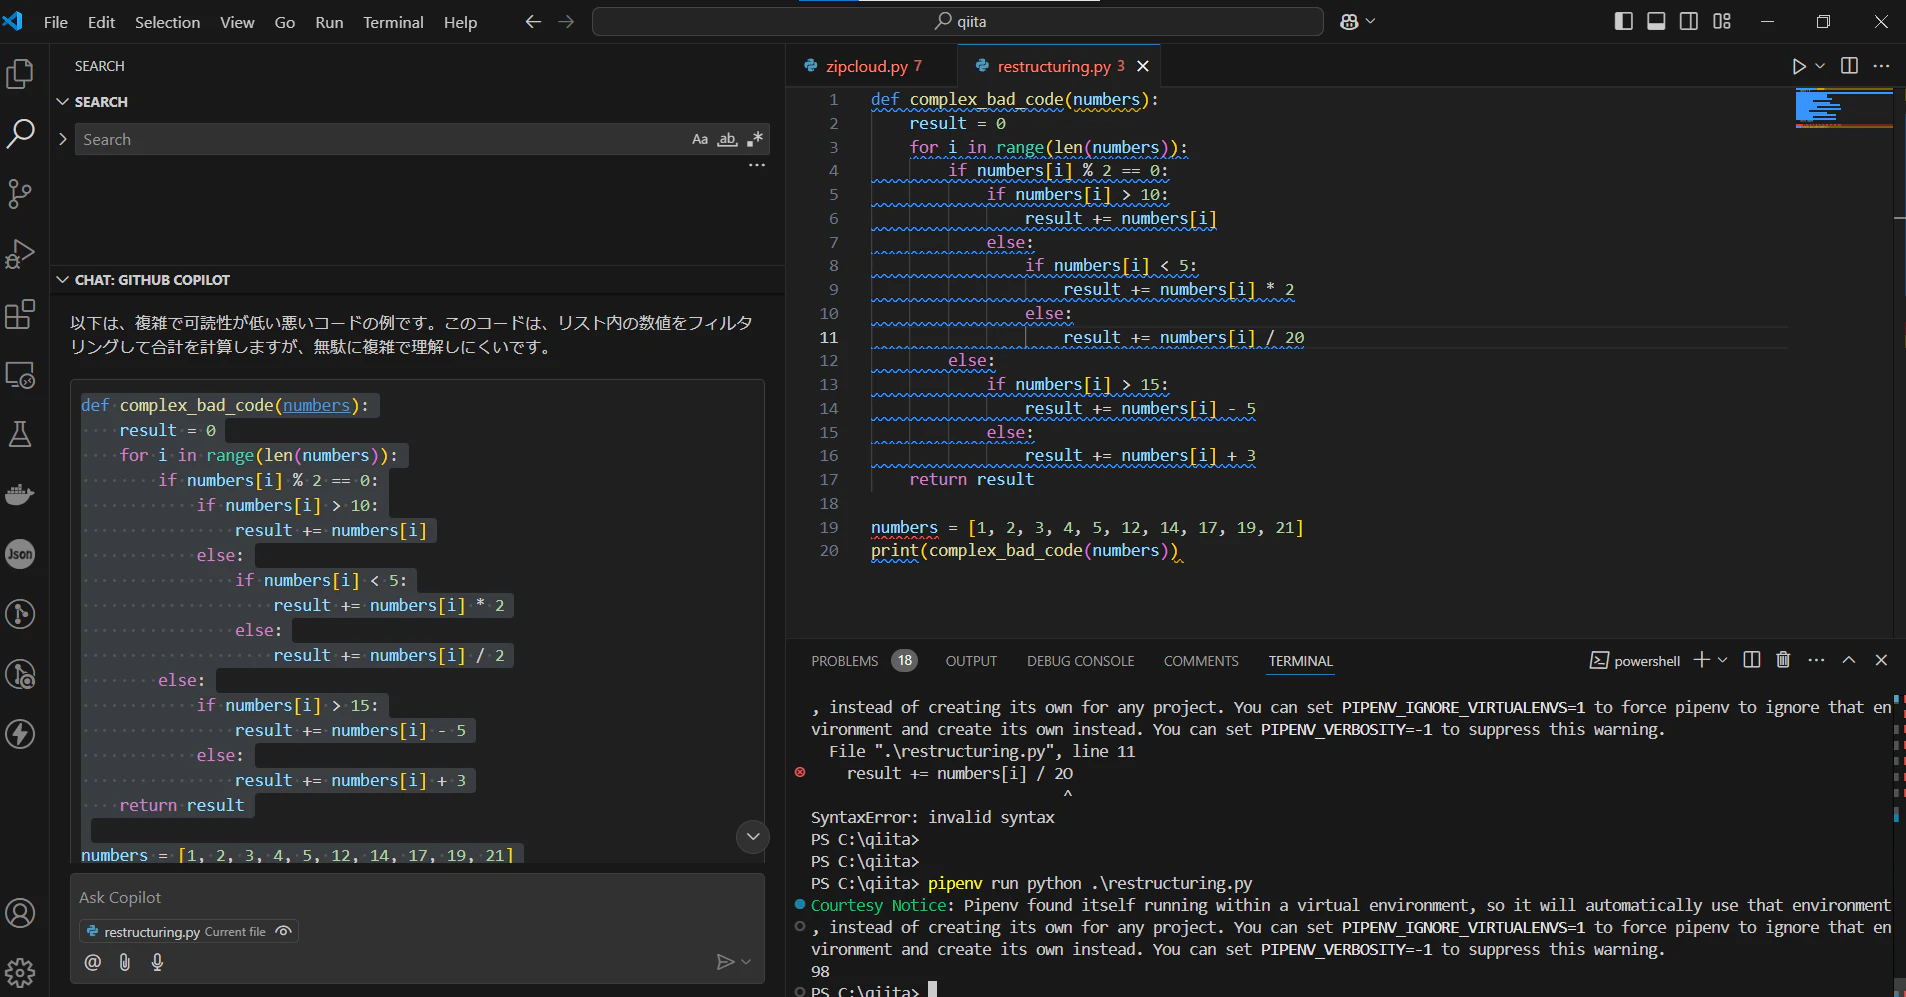
Task: Open Accounts menu in activity bar
Action: [20, 913]
